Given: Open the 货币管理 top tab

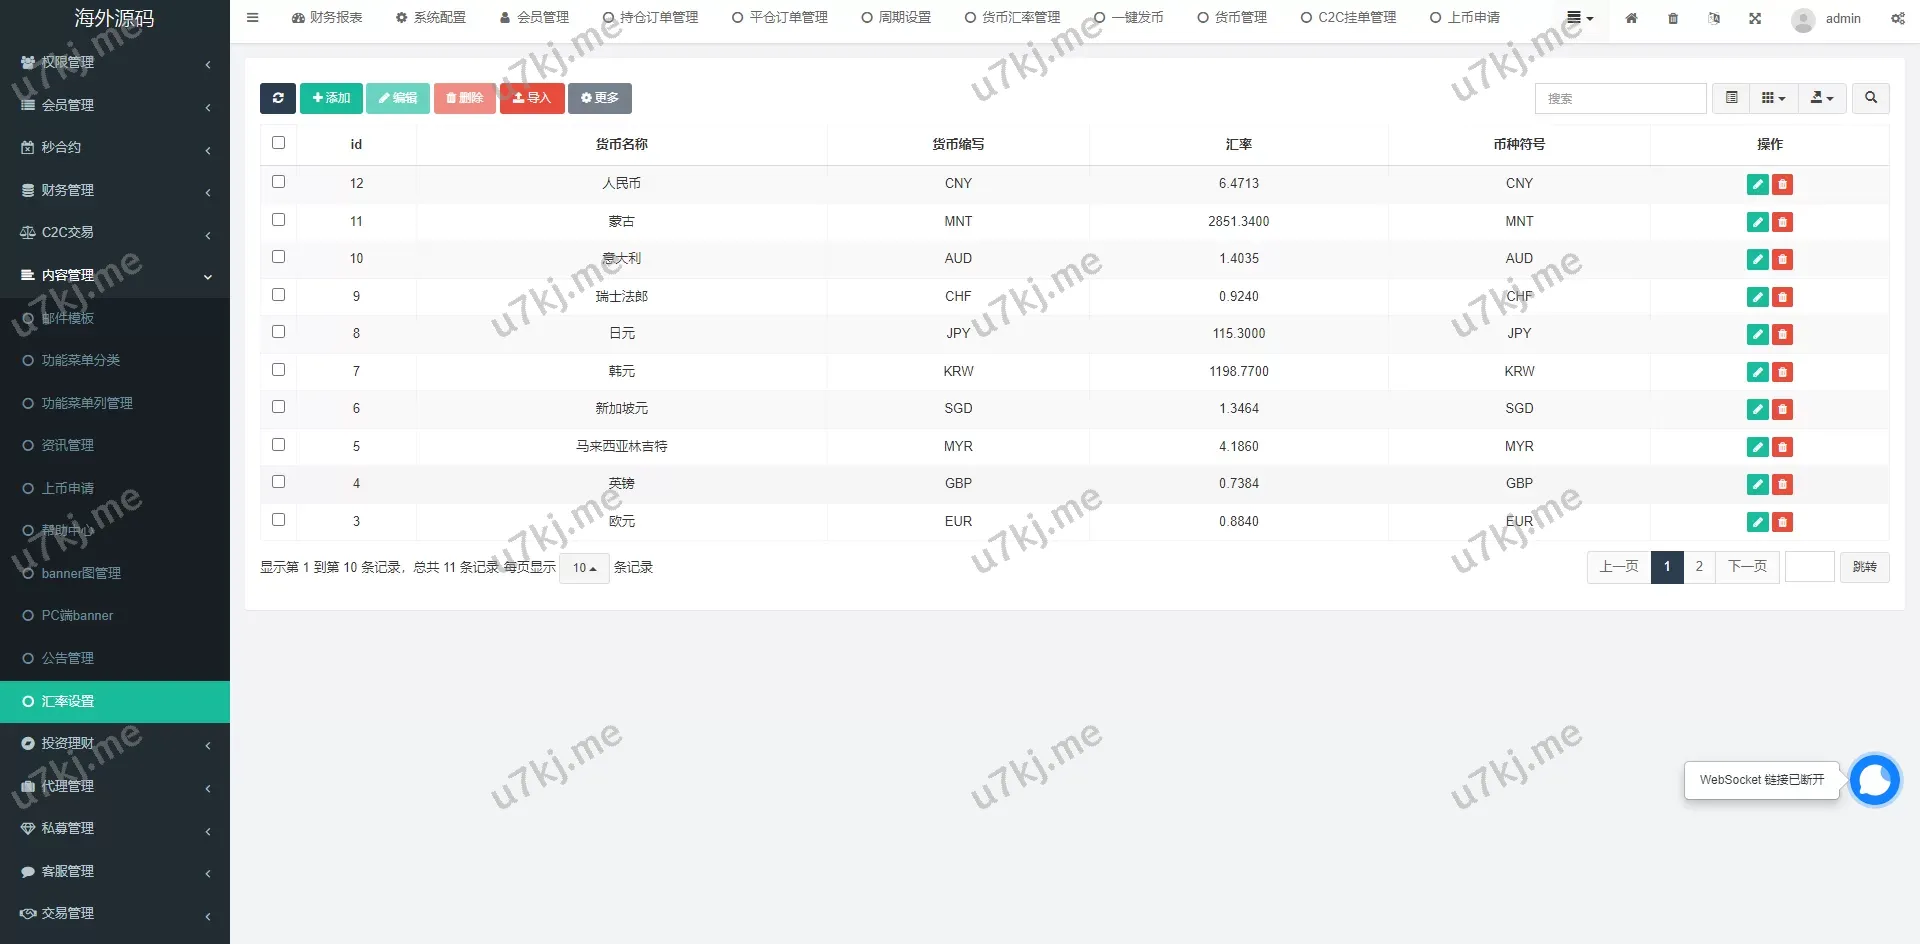Looking at the screenshot, I should point(1232,18).
